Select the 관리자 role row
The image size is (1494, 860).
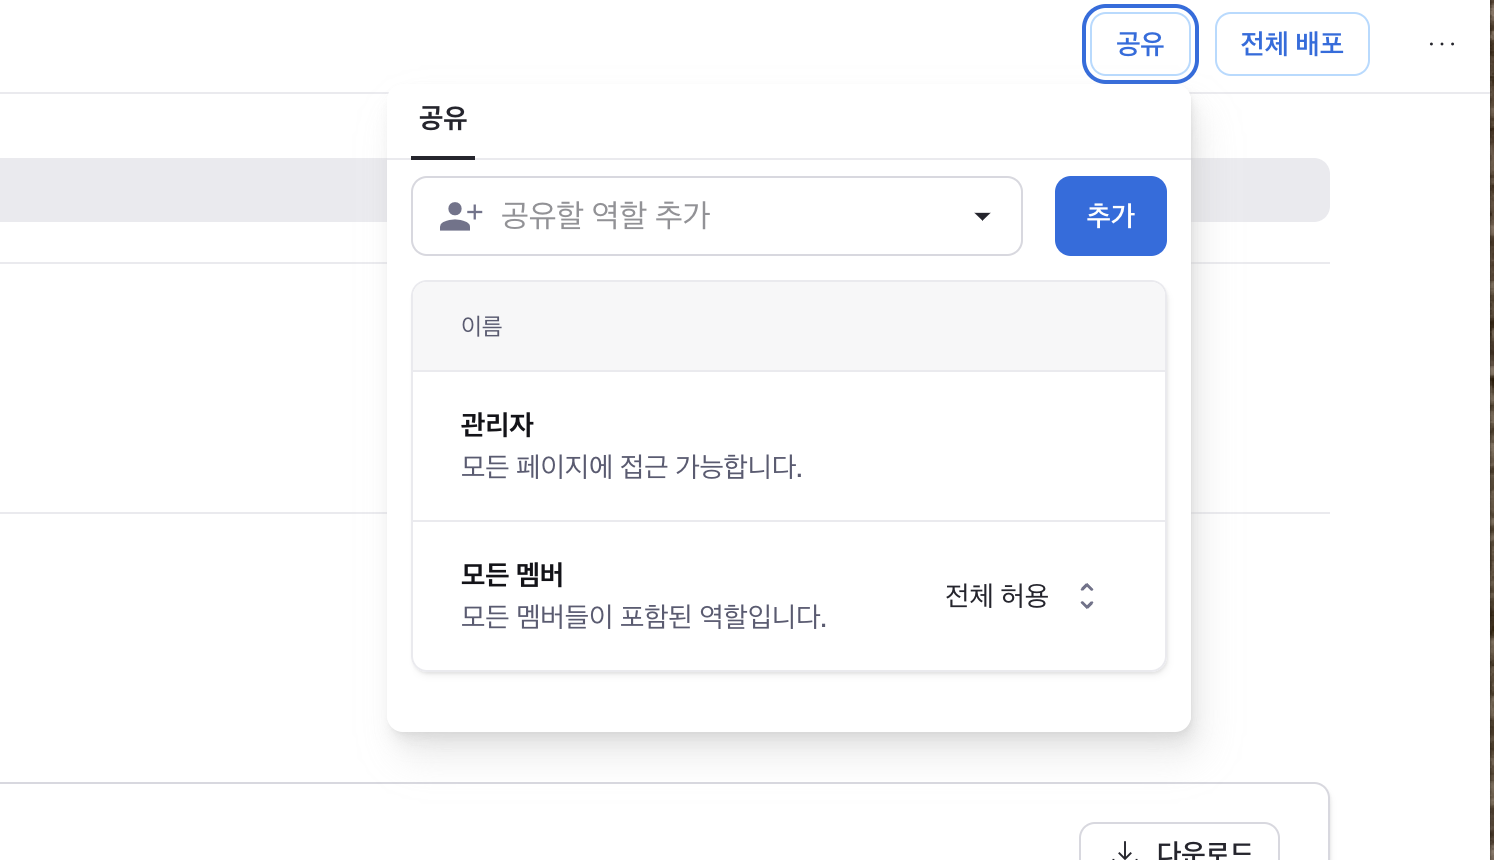pyautogui.click(x=789, y=446)
